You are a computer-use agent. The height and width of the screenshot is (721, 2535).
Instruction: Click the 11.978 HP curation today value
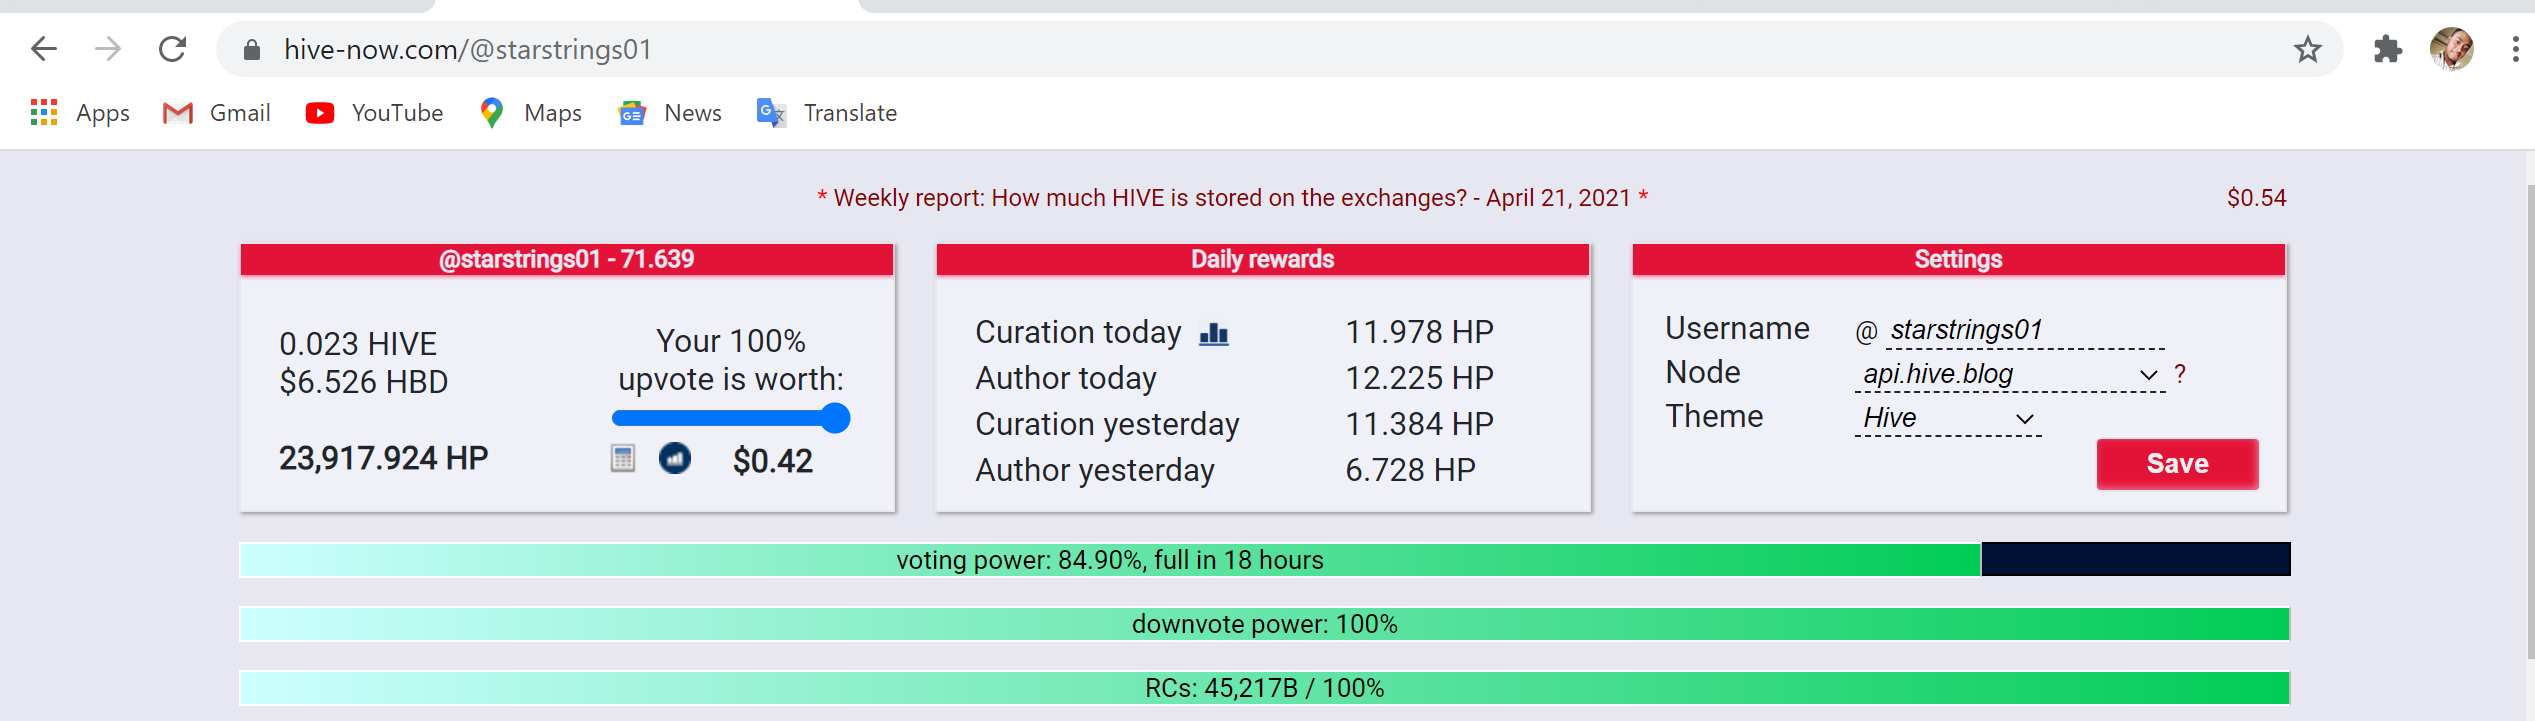tap(1419, 332)
